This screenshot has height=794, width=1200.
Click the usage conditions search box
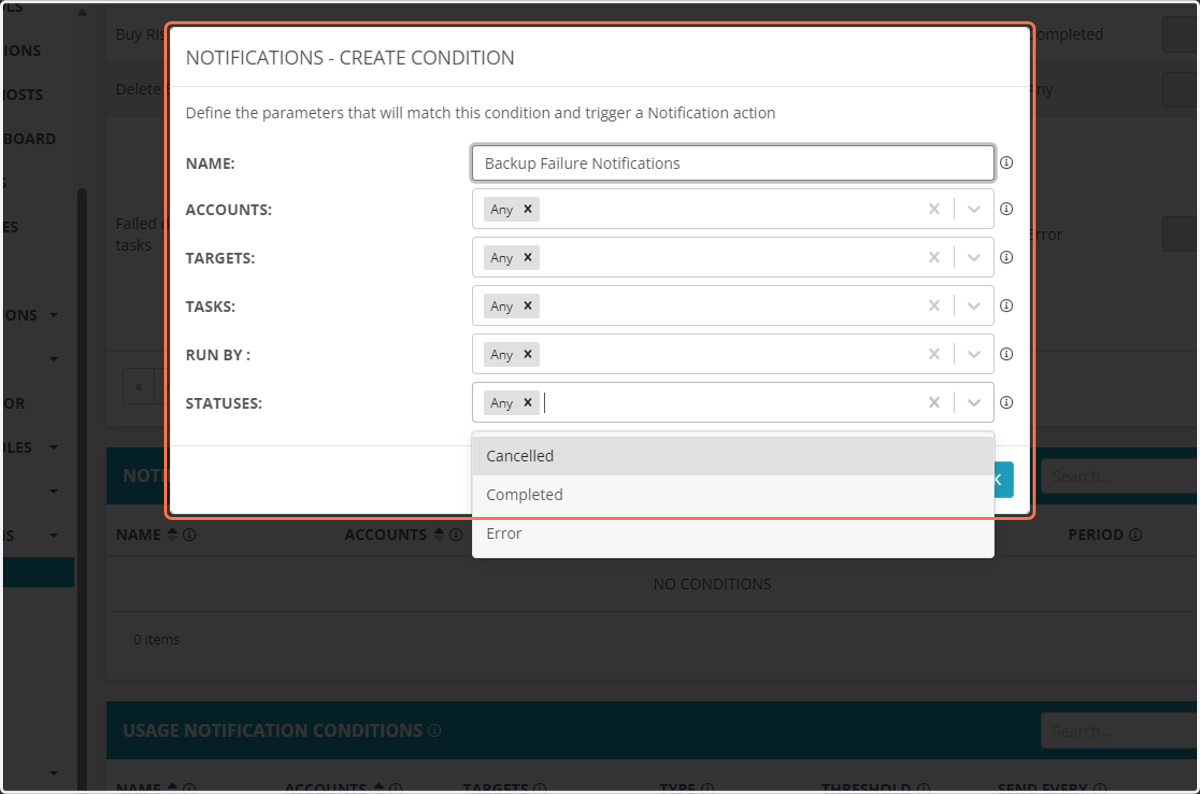(x=1118, y=731)
